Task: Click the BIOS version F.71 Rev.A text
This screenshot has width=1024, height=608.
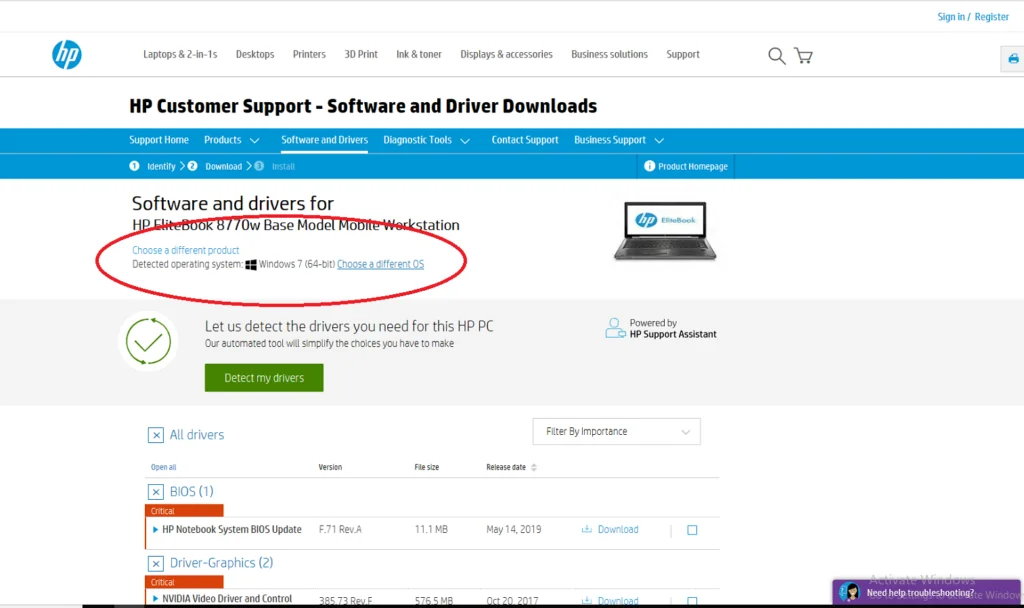Action: 340,529
